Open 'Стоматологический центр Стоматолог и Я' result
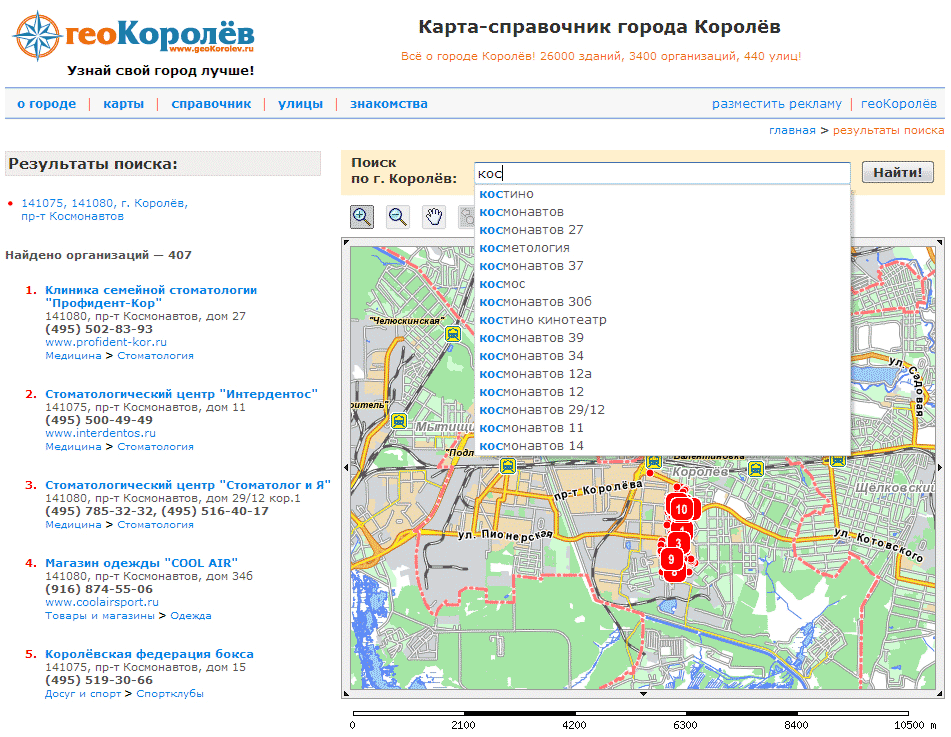The image size is (951, 737). coord(188,485)
